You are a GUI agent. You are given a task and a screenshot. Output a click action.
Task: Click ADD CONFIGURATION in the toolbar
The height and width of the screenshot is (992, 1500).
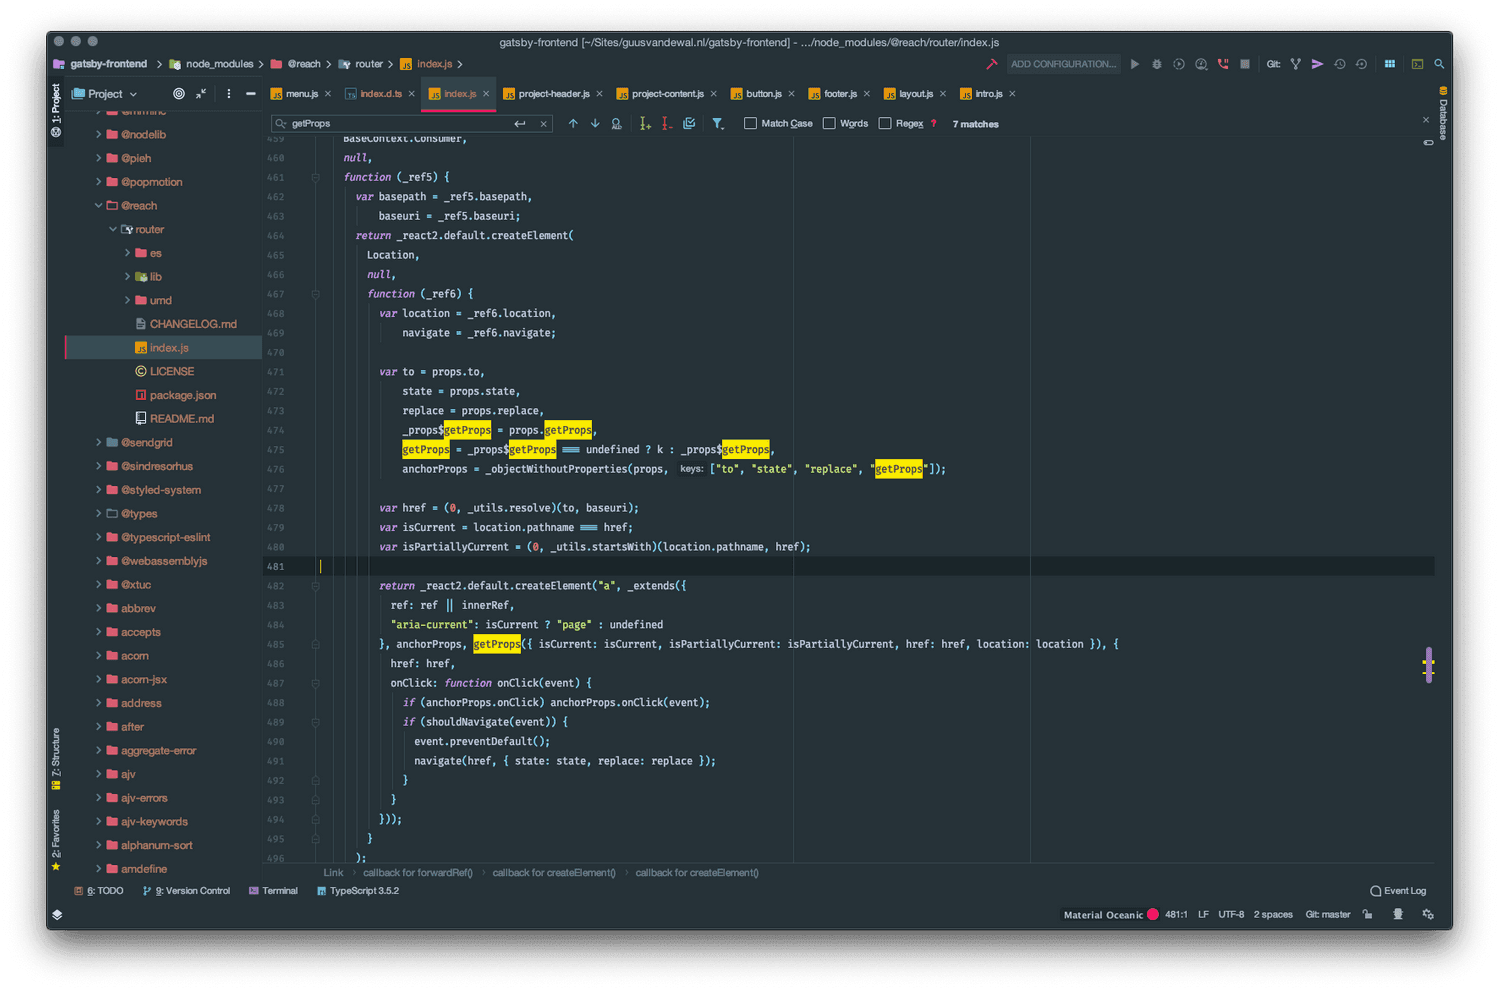coord(1063,63)
